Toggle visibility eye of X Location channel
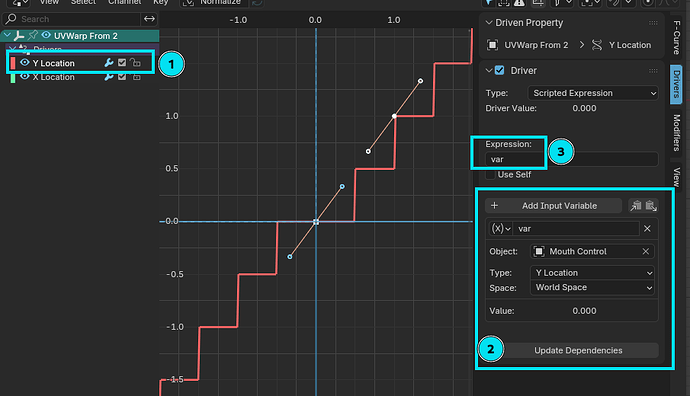690x396 pixels. [25, 77]
